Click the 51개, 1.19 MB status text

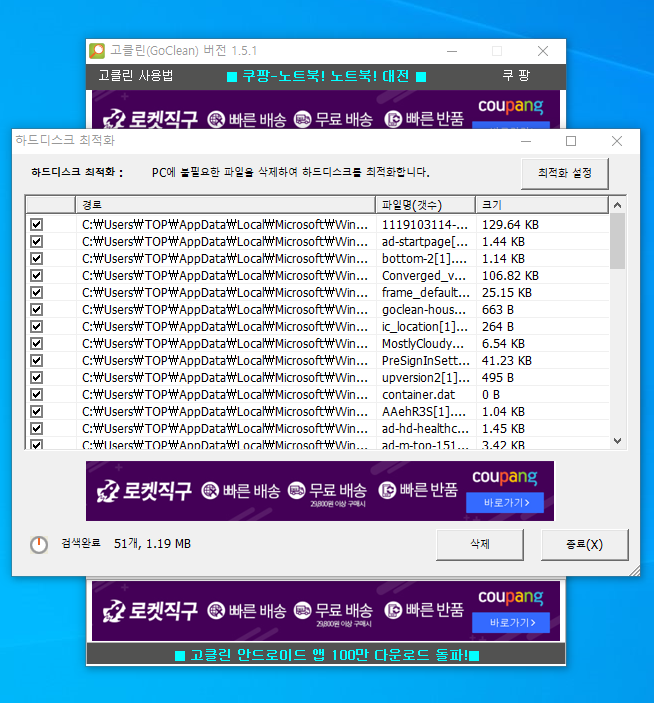tap(152, 544)
